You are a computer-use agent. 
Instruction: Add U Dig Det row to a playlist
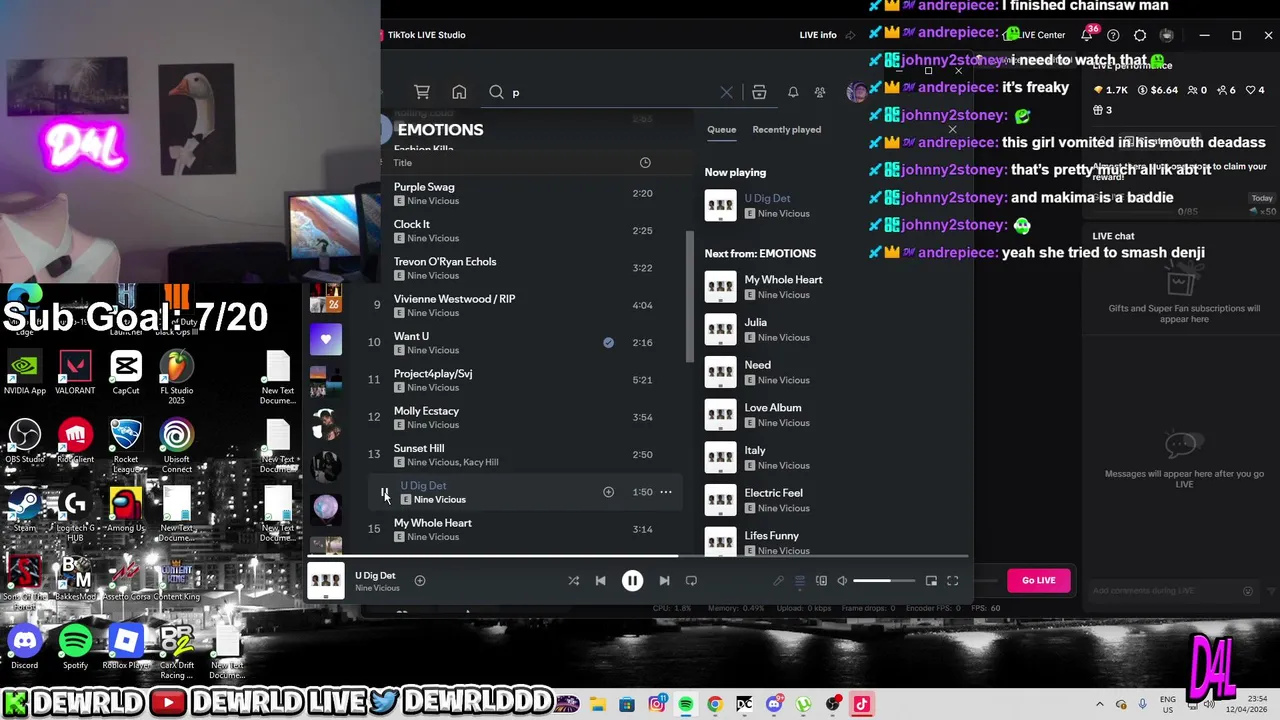pos(608,492)
